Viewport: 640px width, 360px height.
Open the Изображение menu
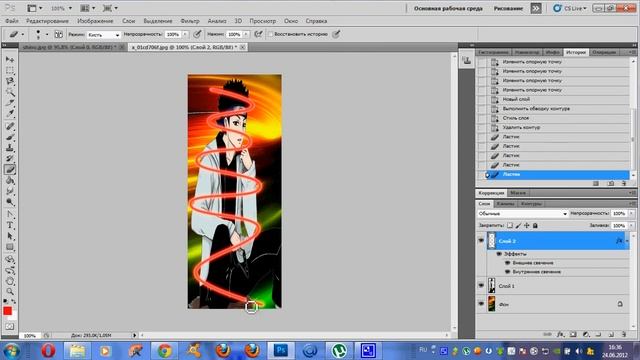pos(95,21)
